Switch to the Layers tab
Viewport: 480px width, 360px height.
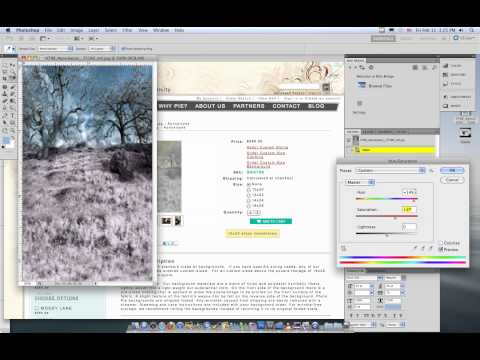[x=353, y=132]
